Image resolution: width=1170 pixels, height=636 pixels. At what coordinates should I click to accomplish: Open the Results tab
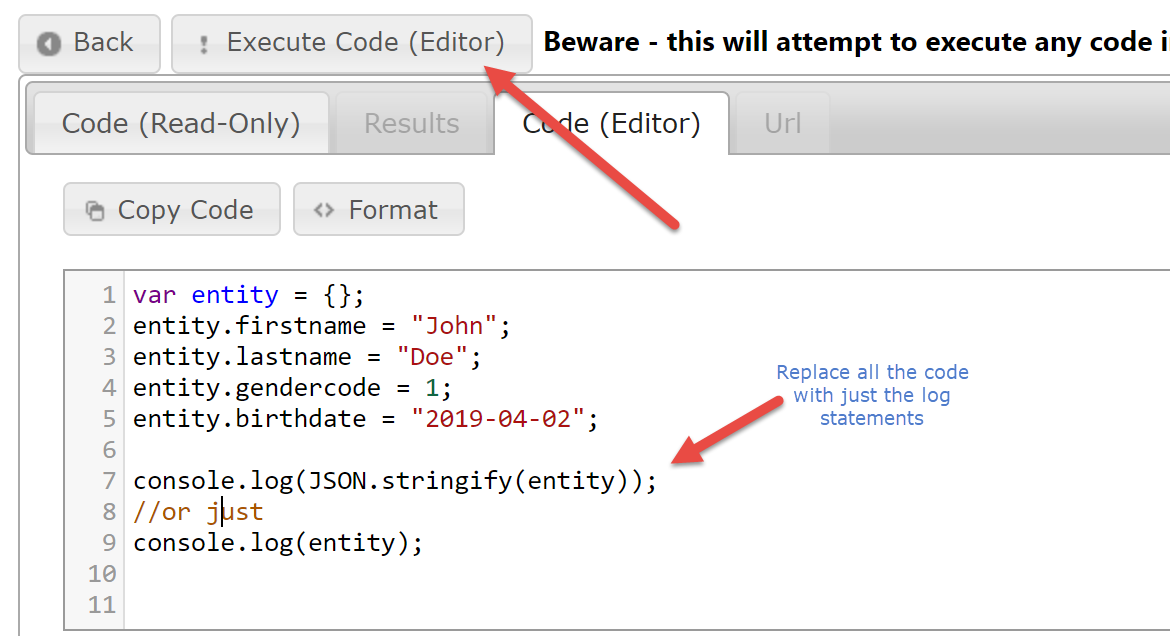[412, 124]
